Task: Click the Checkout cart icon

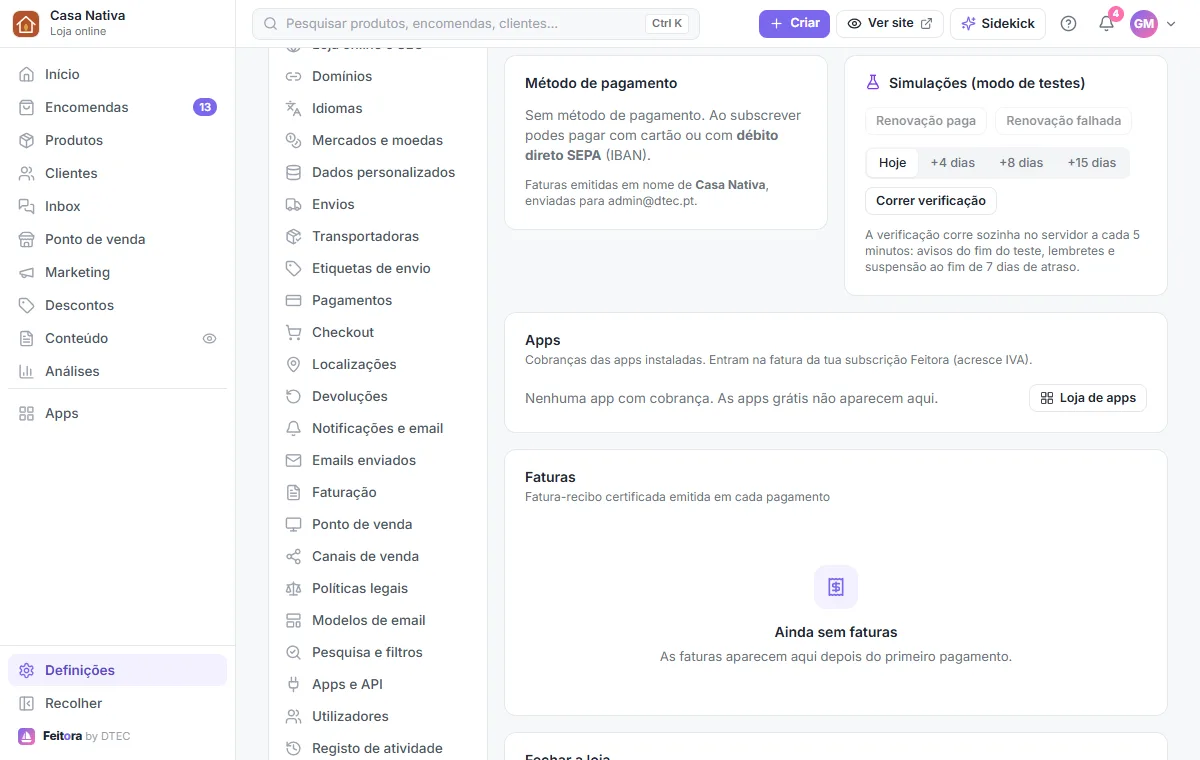Action: point(294,332)
